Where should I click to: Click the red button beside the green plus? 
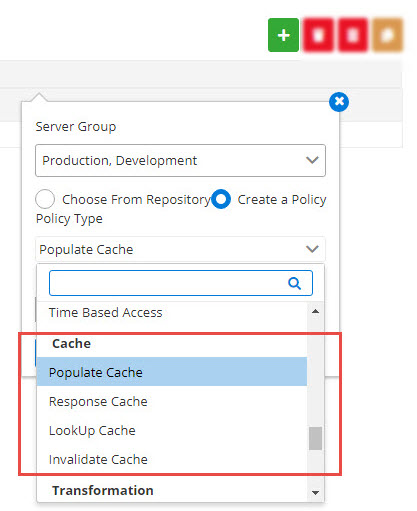click(318, 35)
